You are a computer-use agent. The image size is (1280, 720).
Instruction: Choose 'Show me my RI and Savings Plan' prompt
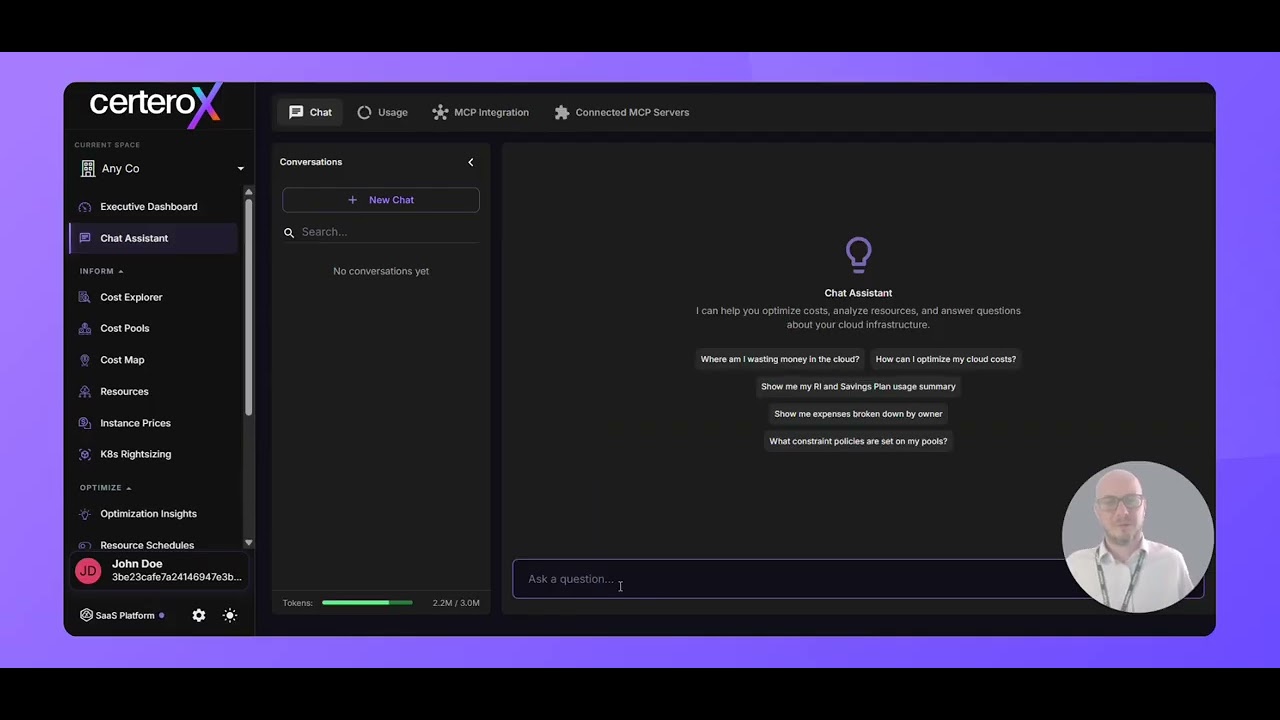click(858, 386)
